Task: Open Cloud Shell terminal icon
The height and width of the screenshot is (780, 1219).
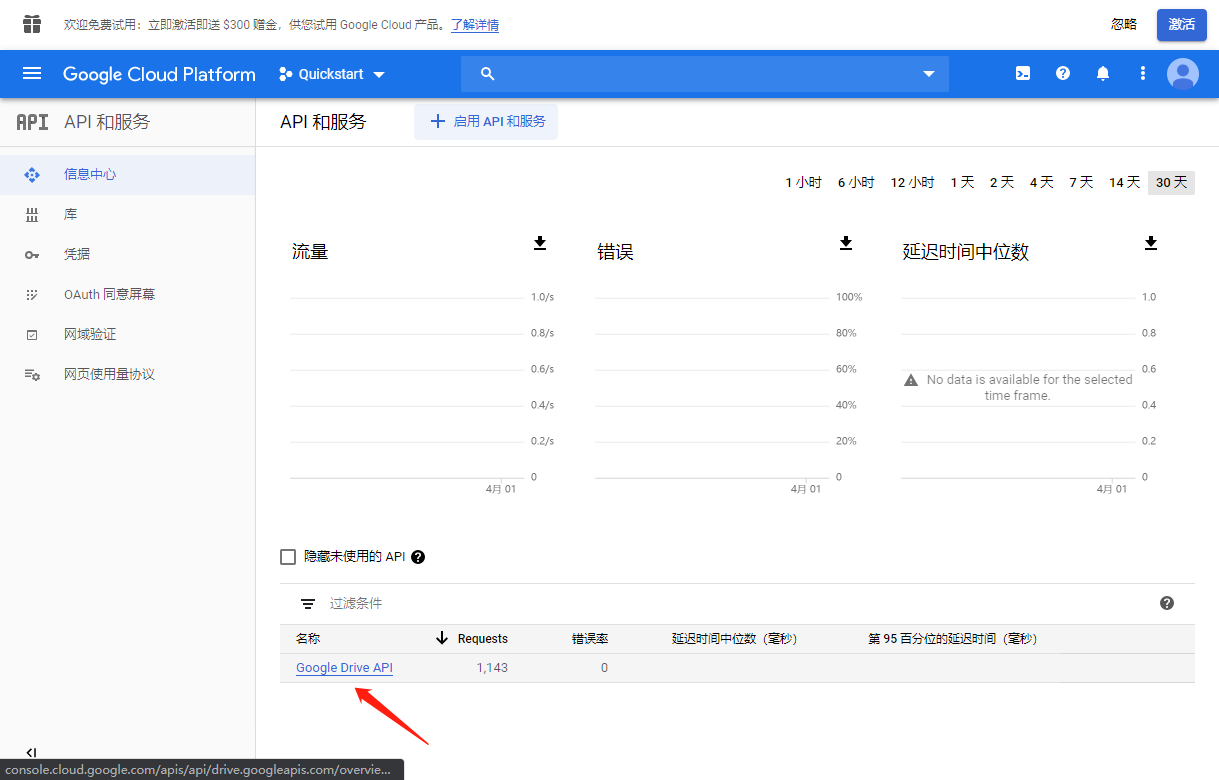Action: [x=1023, y=74]
